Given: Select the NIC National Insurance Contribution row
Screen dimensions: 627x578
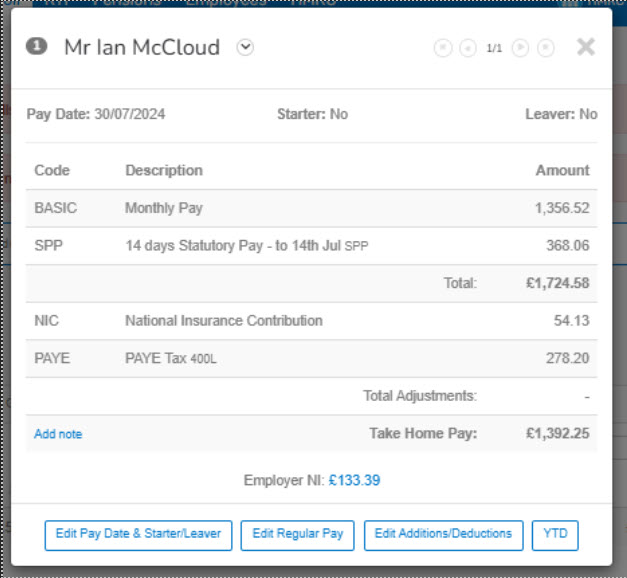Looking at the screenshot, I should 311,321.
